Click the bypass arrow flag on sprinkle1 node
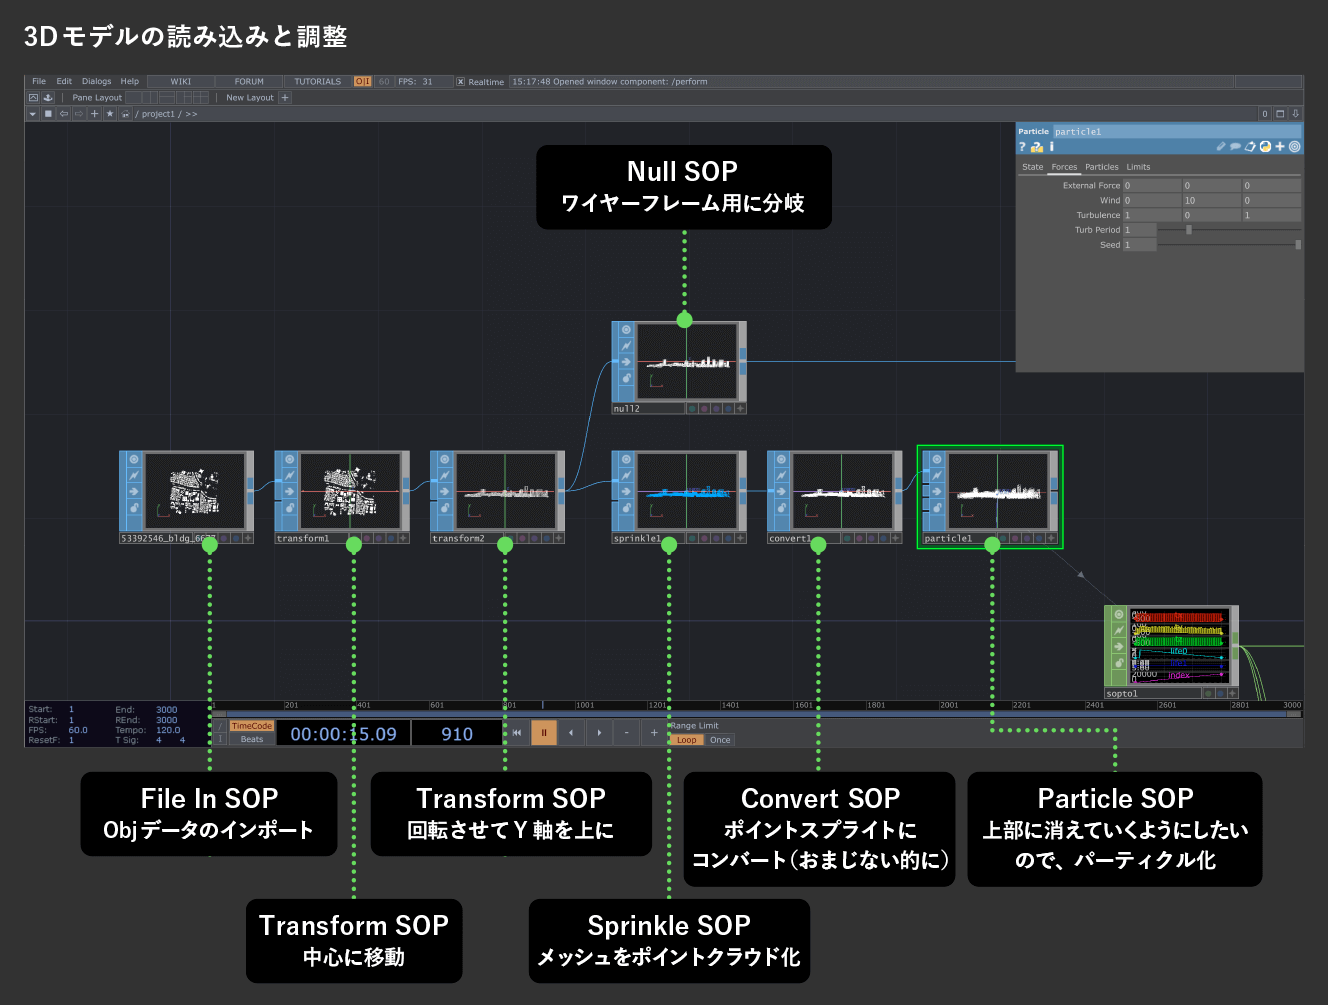 tap(626, 491)
